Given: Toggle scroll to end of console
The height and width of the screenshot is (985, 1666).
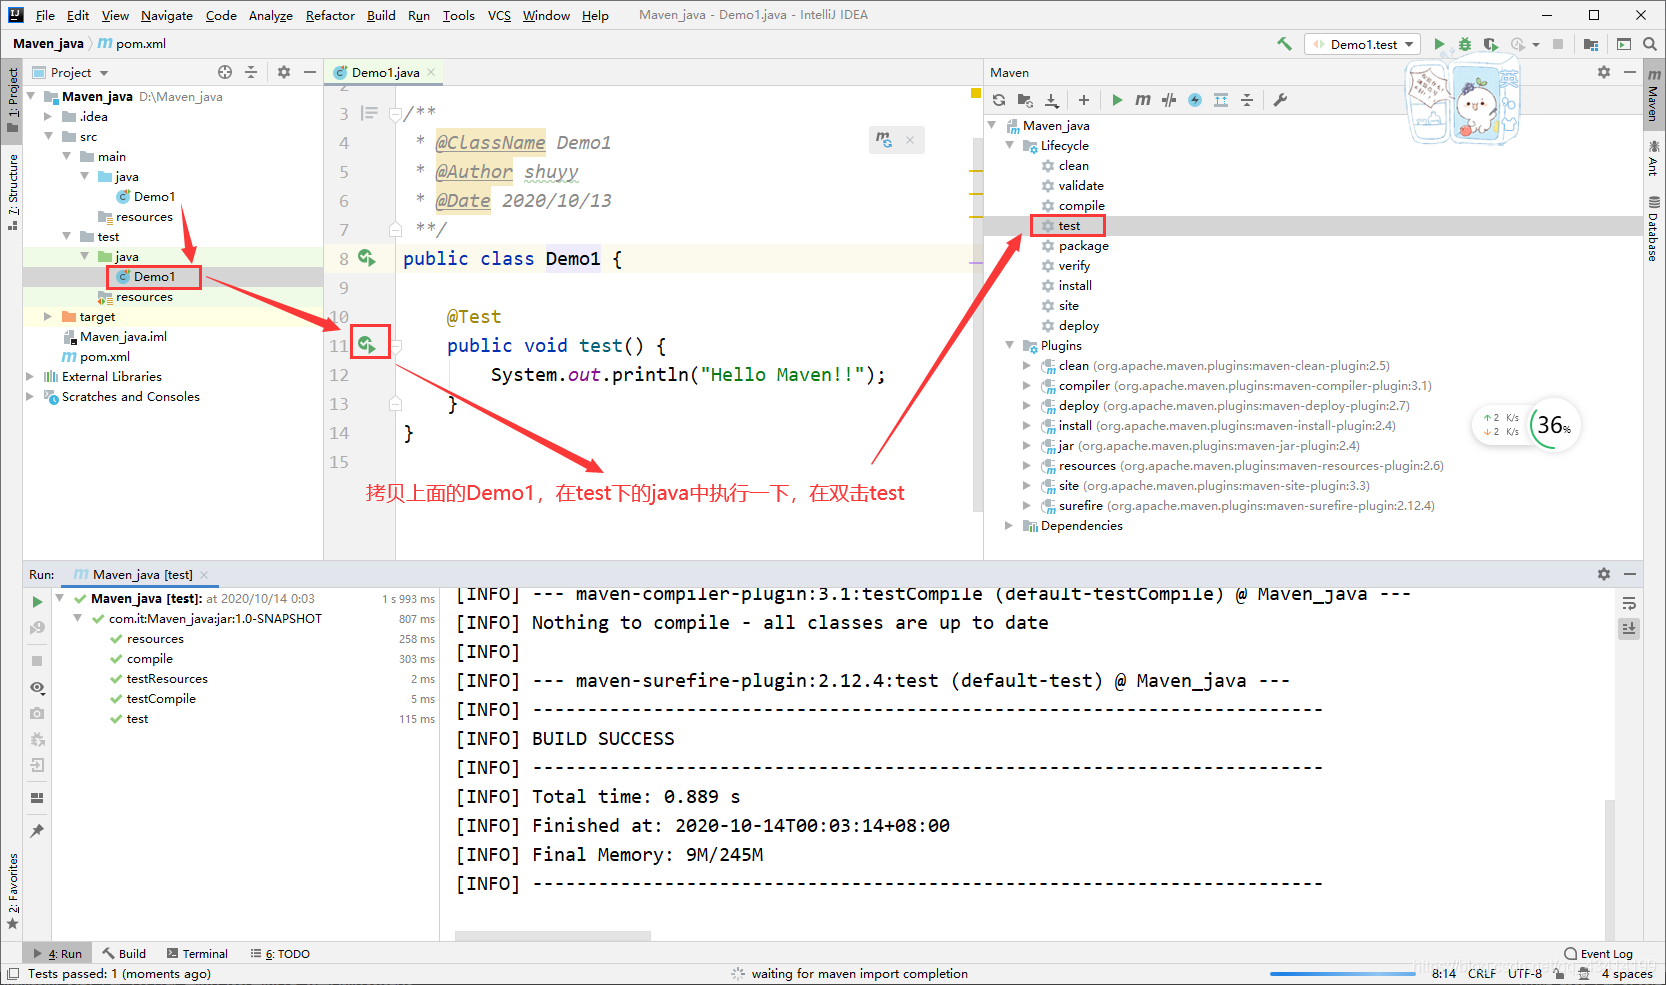Looking at the screenshot, I should pos(1629,628).
